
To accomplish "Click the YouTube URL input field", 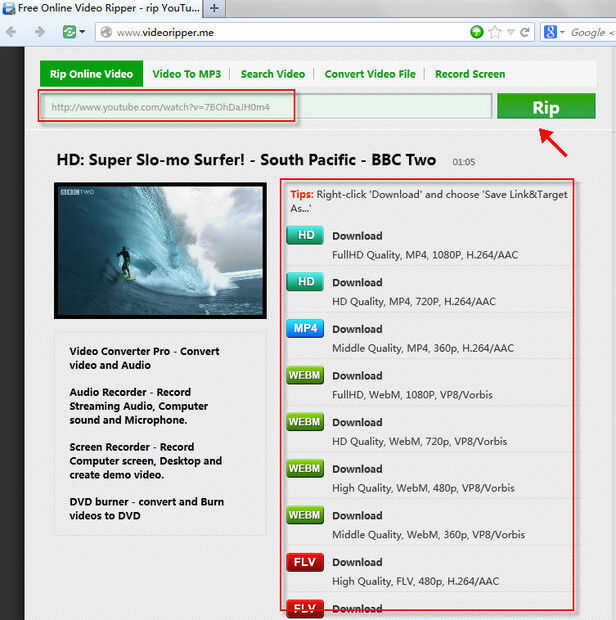I will 266,106.
